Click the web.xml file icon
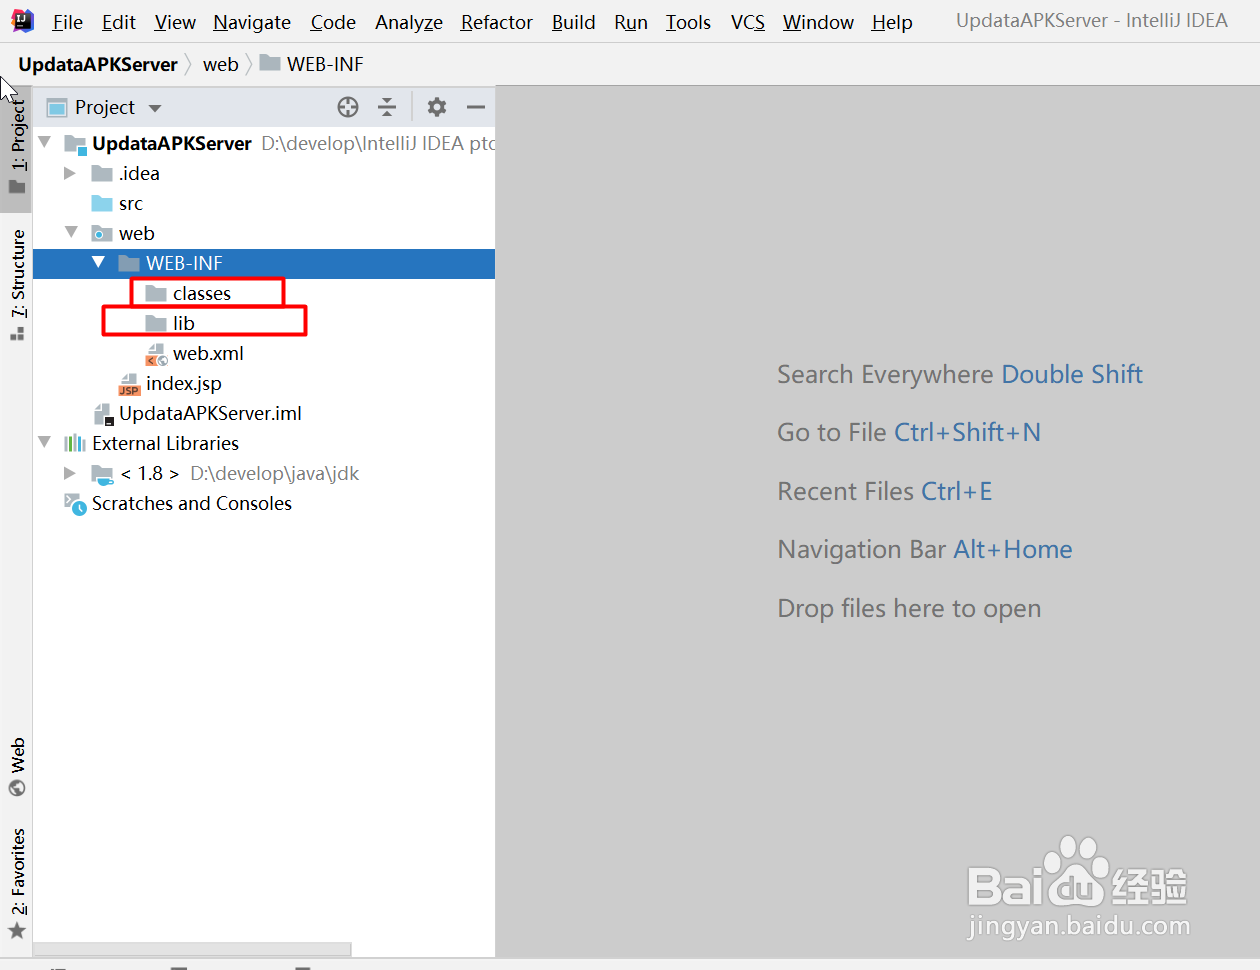The image size is (1260, 970). [x=157, y=354]
